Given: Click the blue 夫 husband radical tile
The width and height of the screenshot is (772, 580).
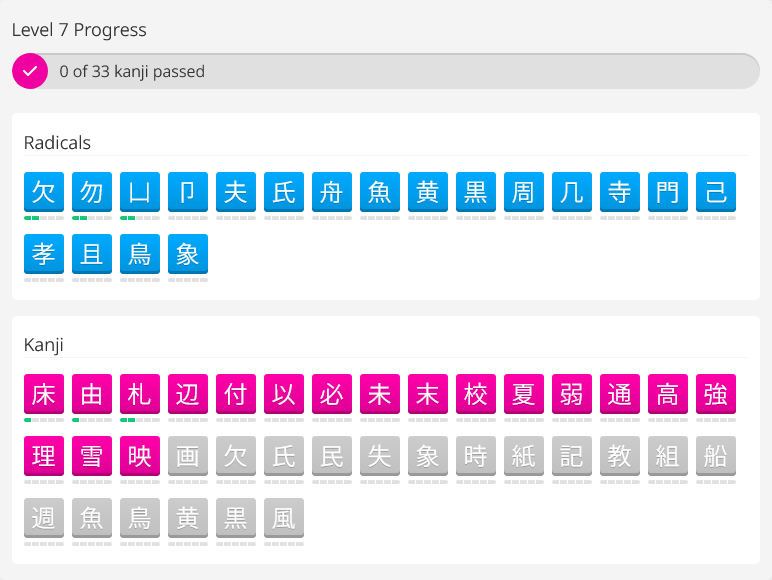Looking at the screenshot, I should [236, 192].
